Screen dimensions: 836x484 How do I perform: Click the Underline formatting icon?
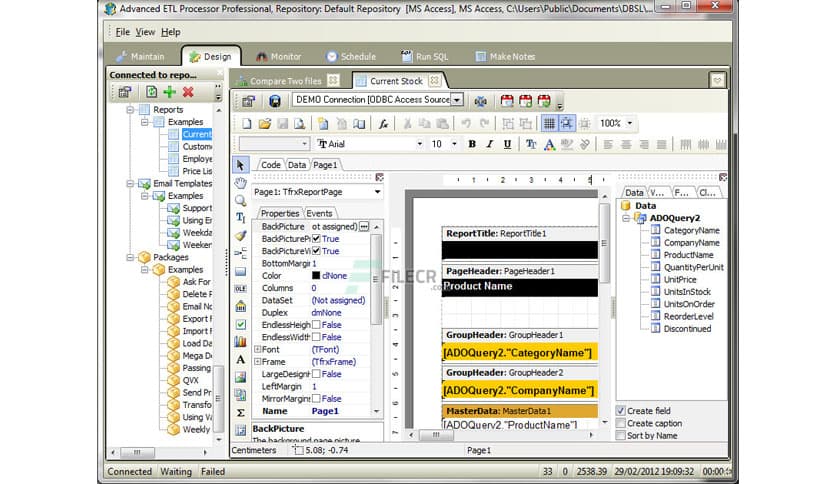507,144
